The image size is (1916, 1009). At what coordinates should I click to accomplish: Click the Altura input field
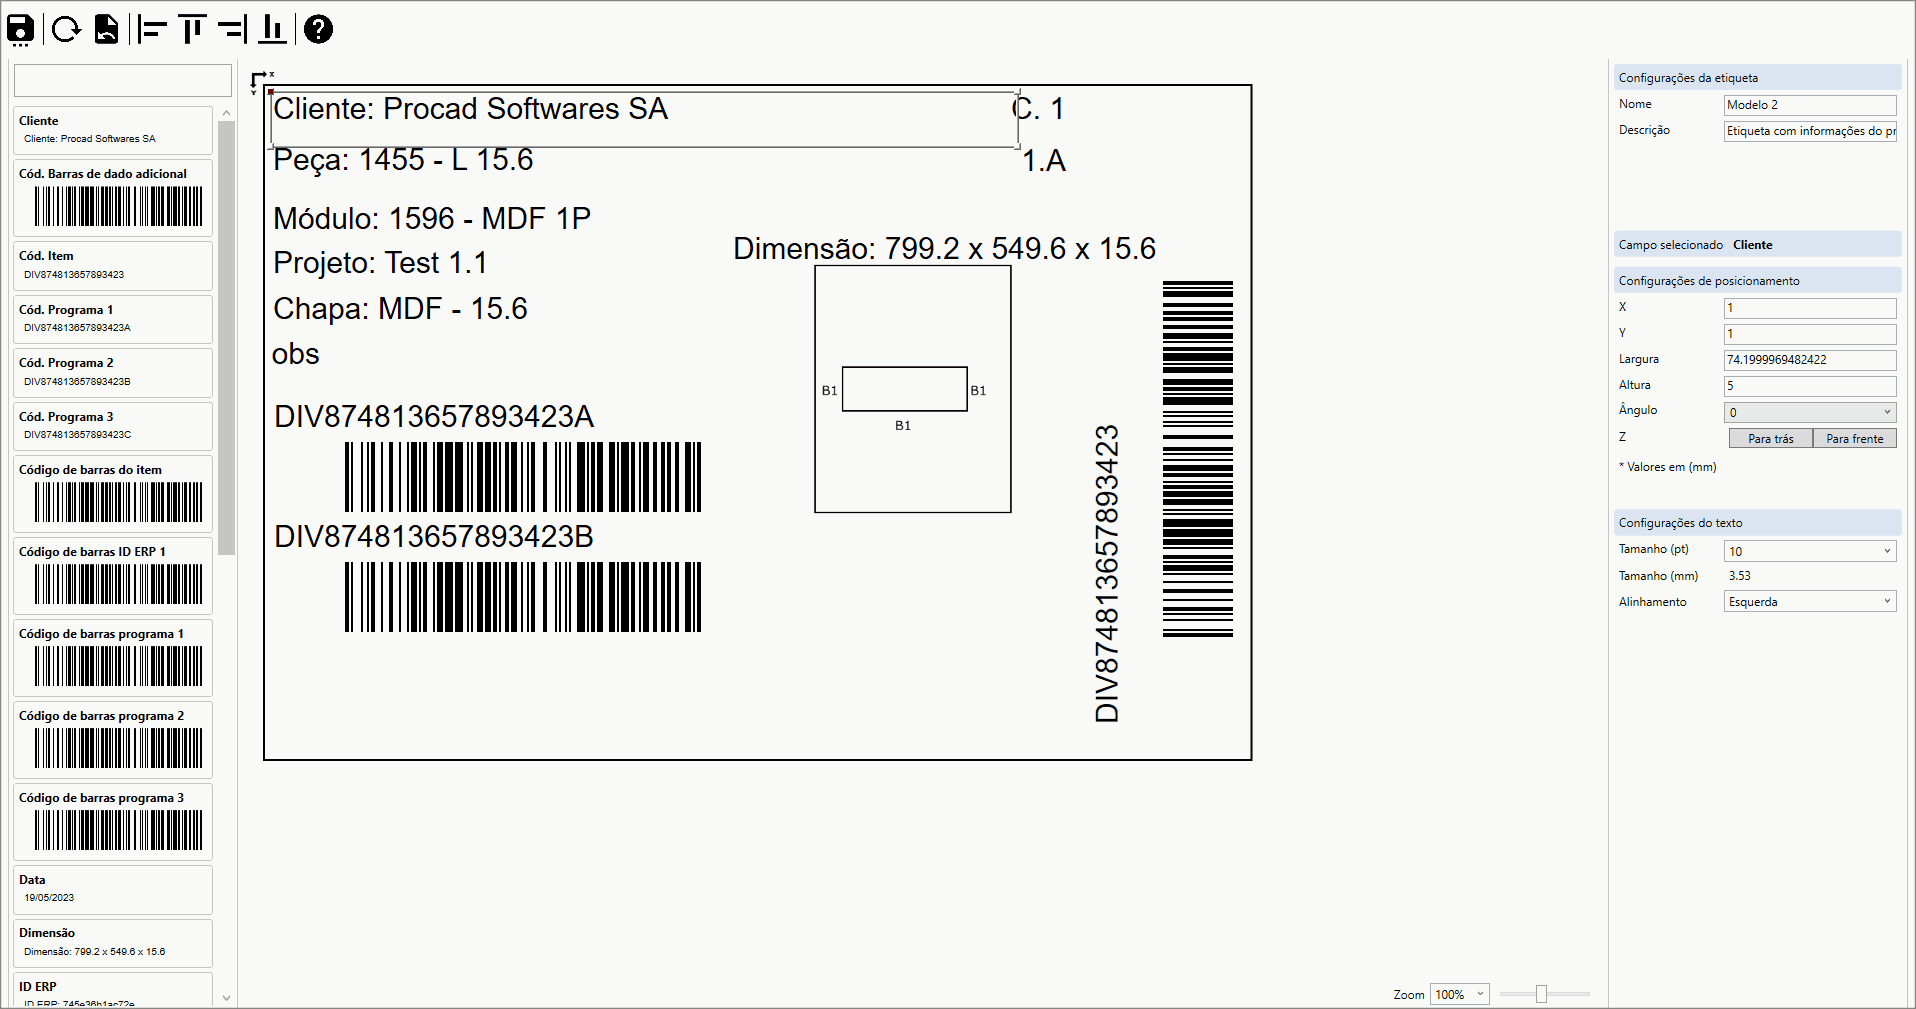pyautogui.click(x=1810, y=386)
